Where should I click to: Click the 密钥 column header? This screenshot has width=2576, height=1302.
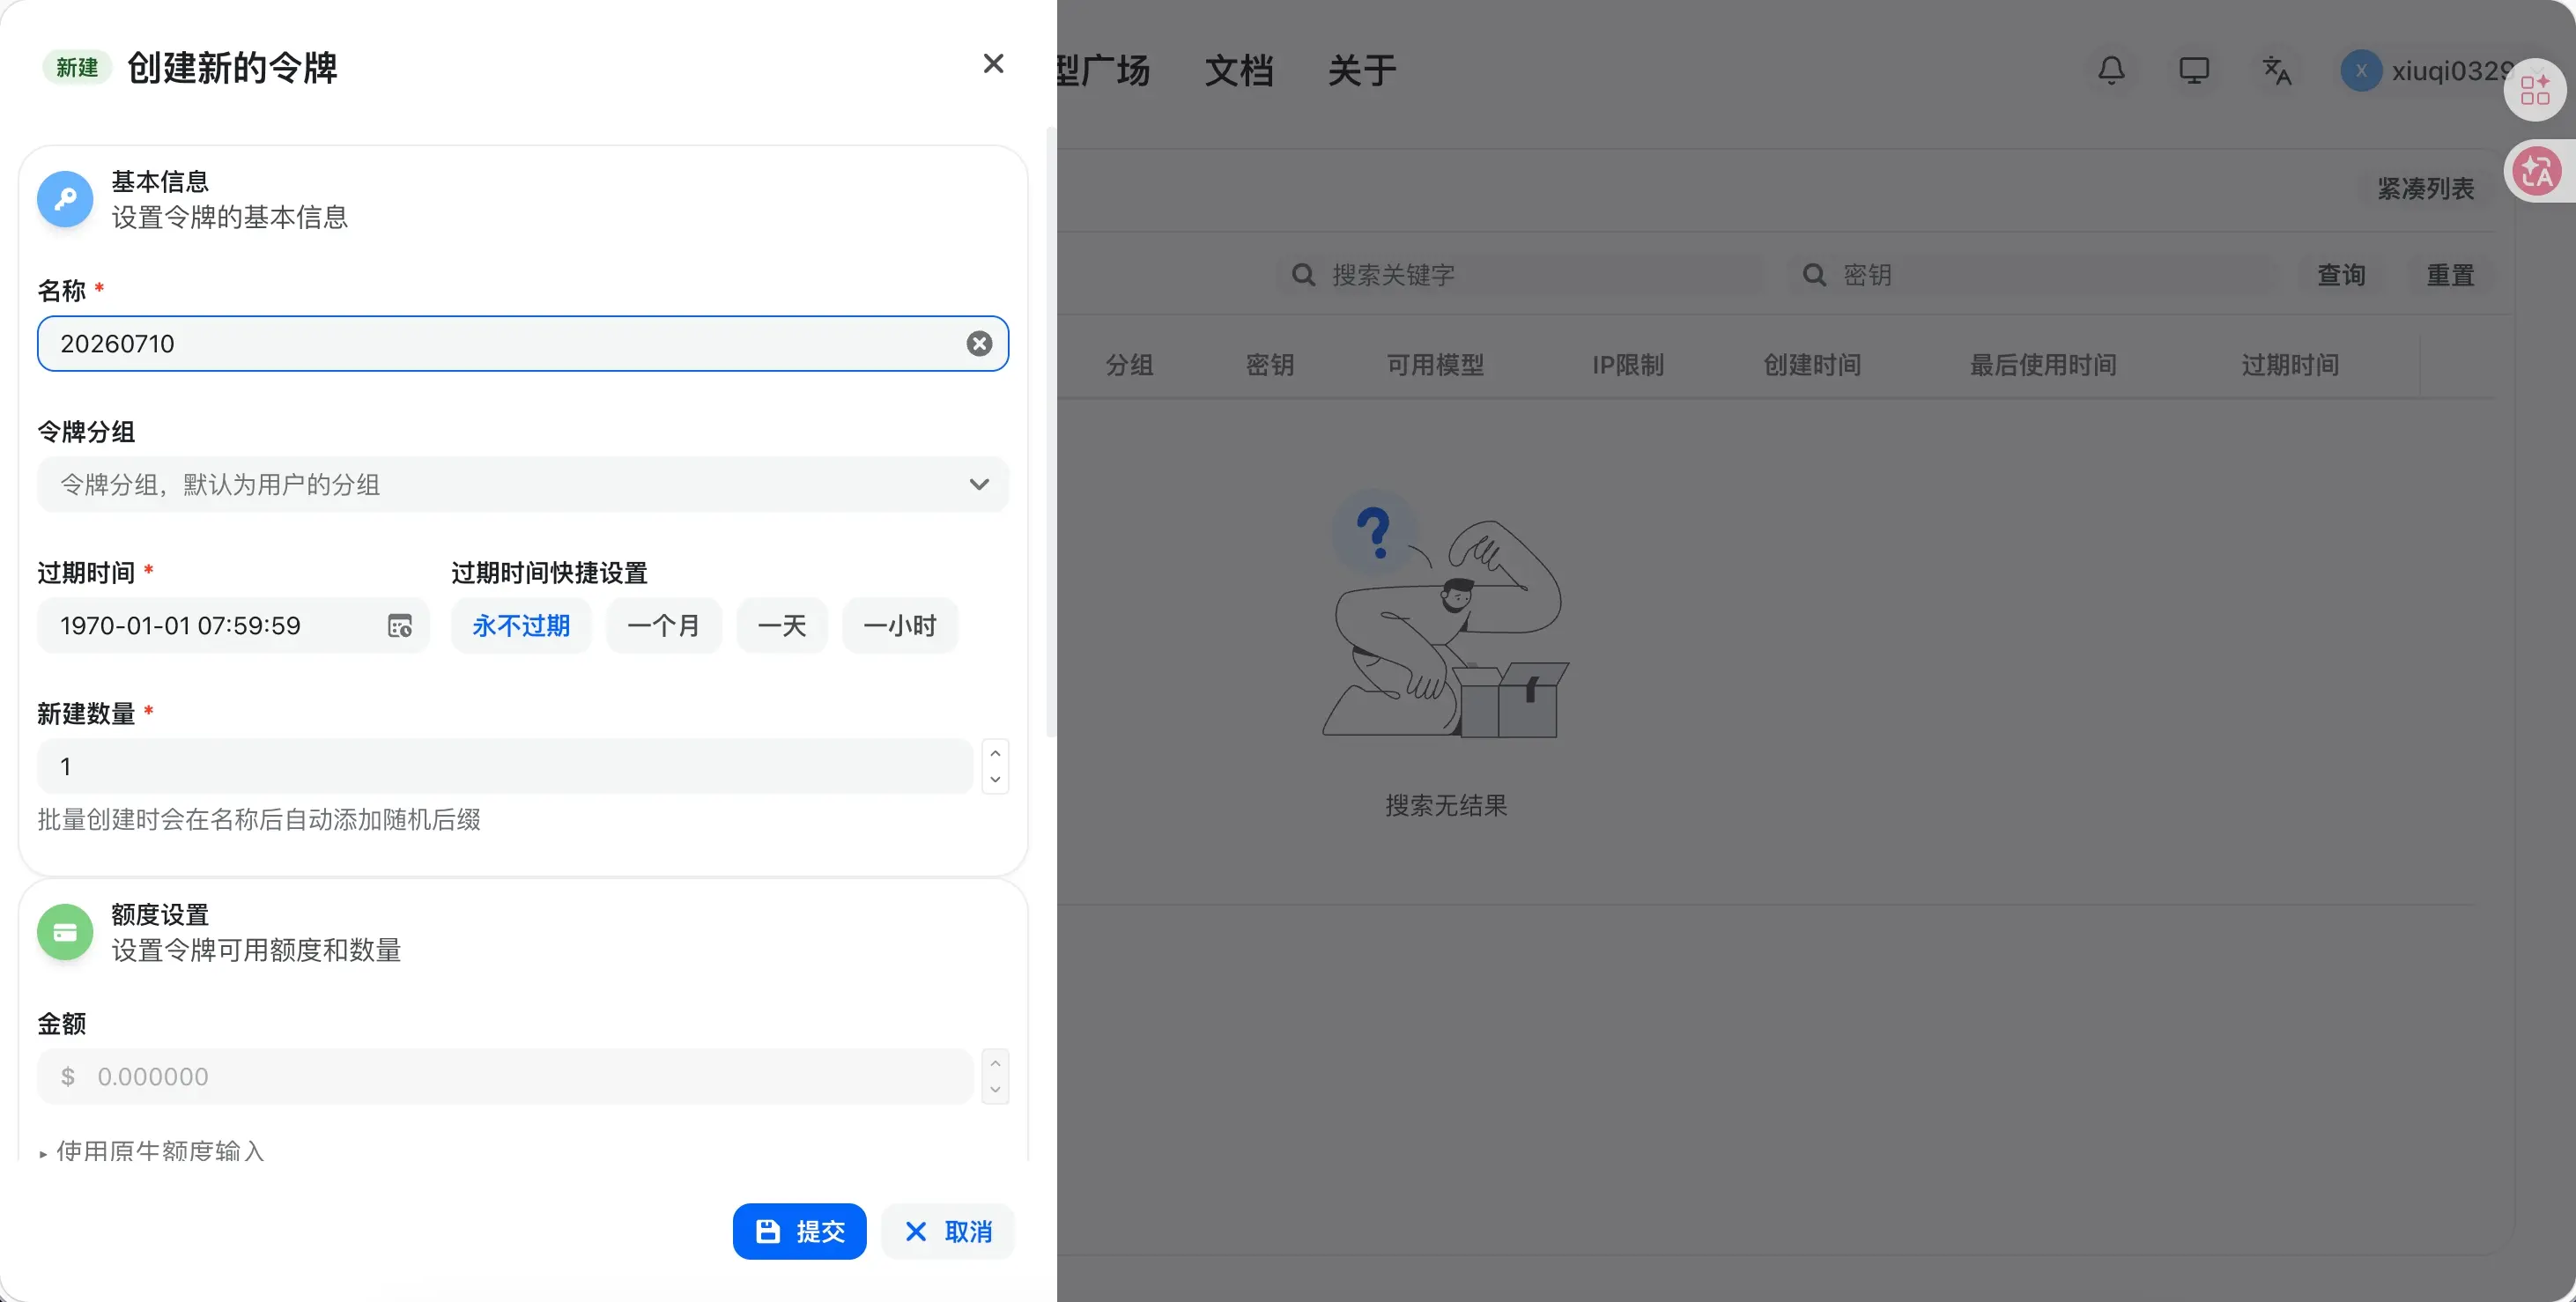click(x=1270, y=365)
